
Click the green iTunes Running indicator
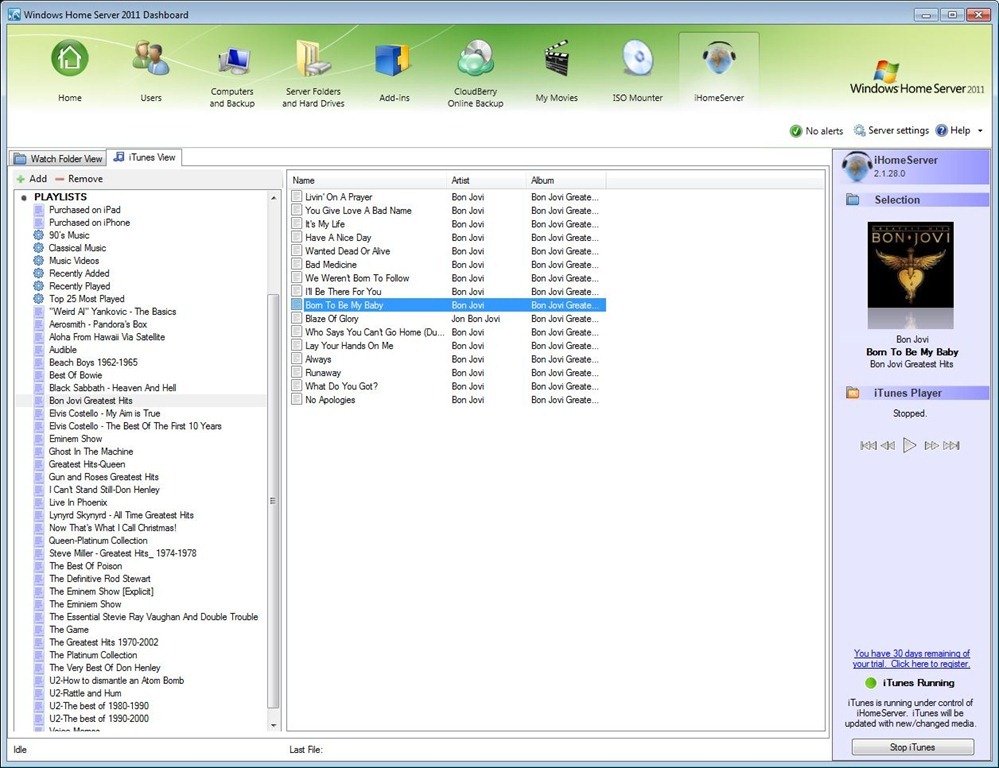[x=871, y=683]
